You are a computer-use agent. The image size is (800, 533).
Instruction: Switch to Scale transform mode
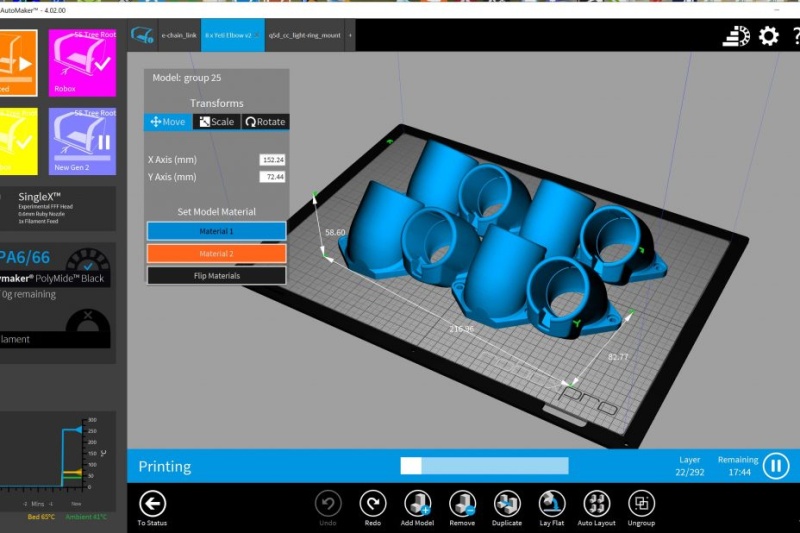point(216,122)
